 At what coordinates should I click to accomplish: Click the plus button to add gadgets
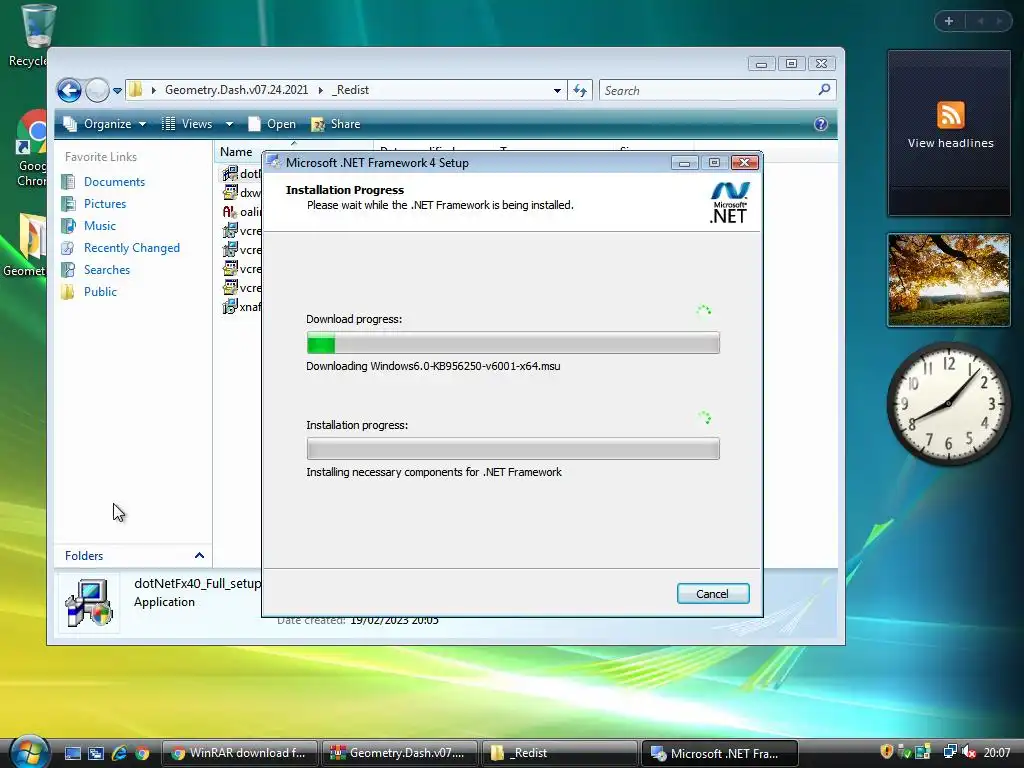(x=949, y=21)
